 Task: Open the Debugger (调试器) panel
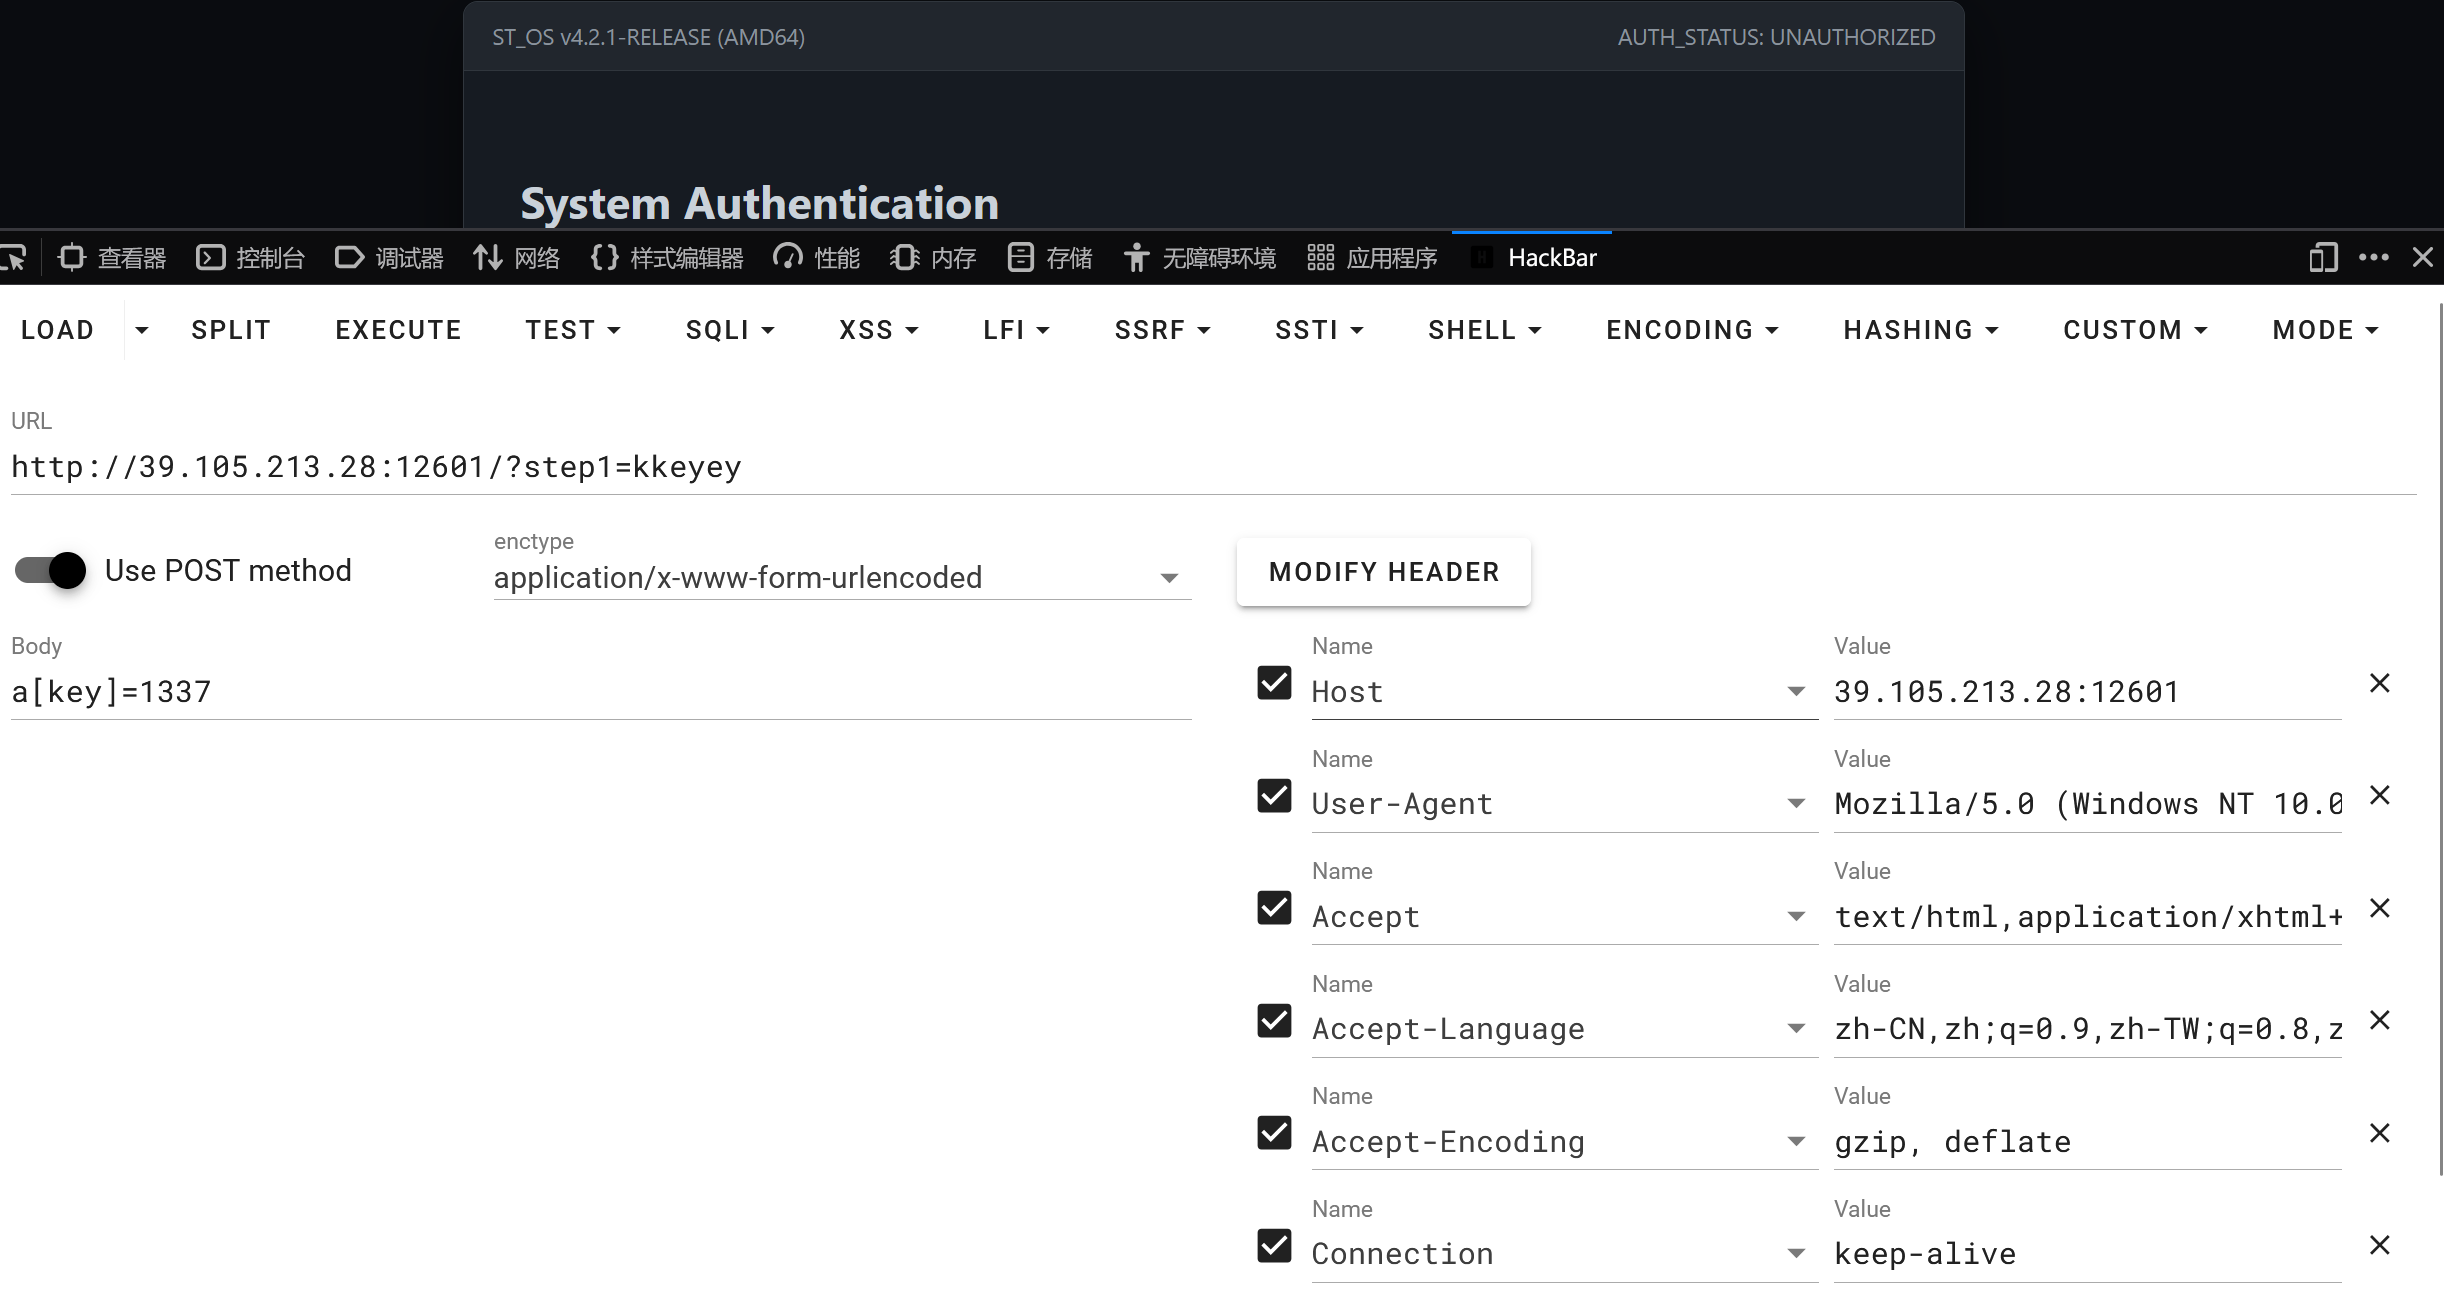[389, 258]
